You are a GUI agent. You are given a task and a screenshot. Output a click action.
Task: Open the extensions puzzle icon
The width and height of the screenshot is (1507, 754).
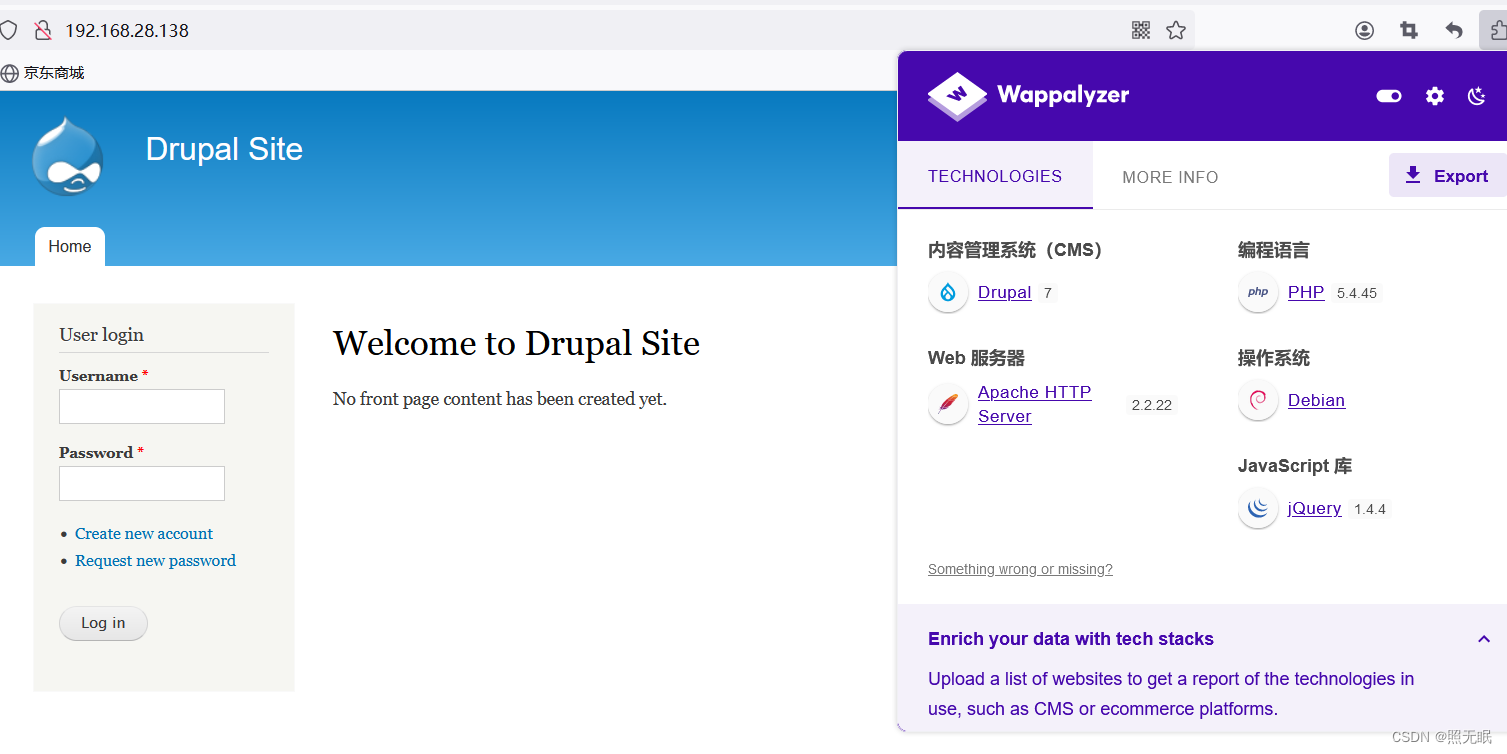(x=1497, y=30)
